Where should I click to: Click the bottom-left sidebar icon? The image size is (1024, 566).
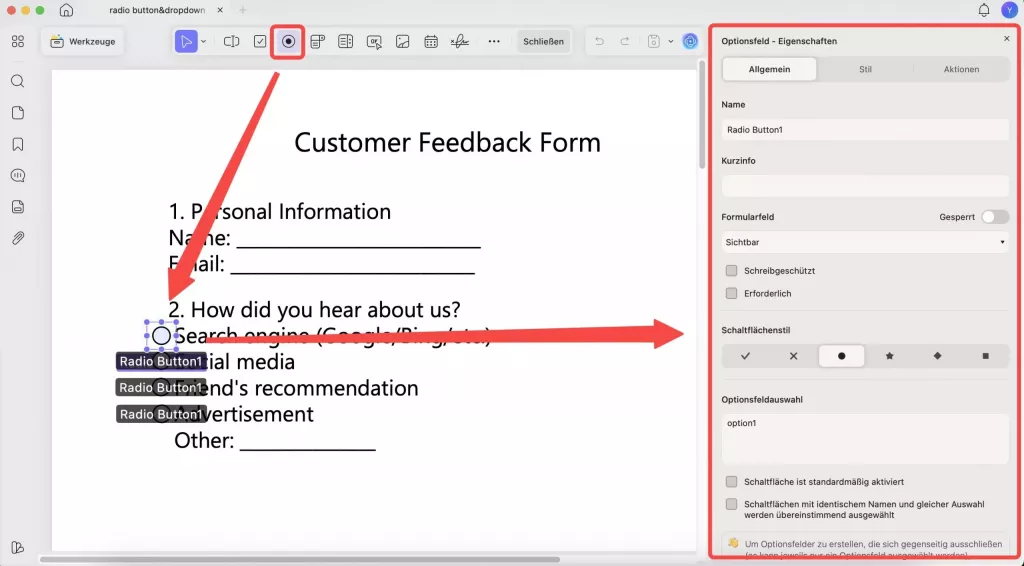click(x=18, y=547)
